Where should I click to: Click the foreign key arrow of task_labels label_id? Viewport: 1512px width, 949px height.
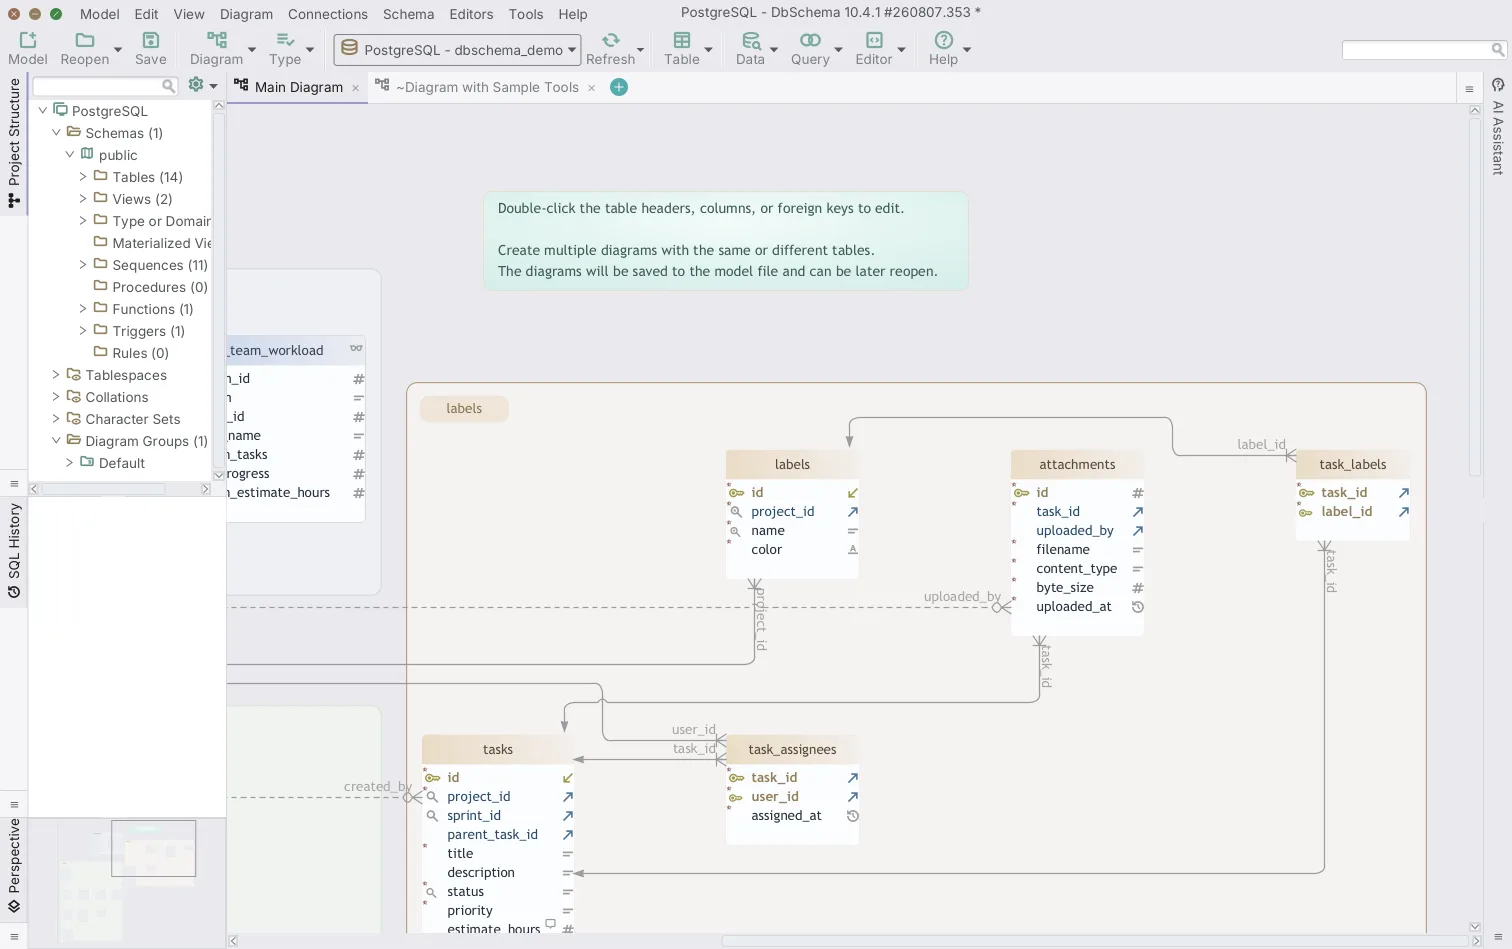(x=1403, y=512)
